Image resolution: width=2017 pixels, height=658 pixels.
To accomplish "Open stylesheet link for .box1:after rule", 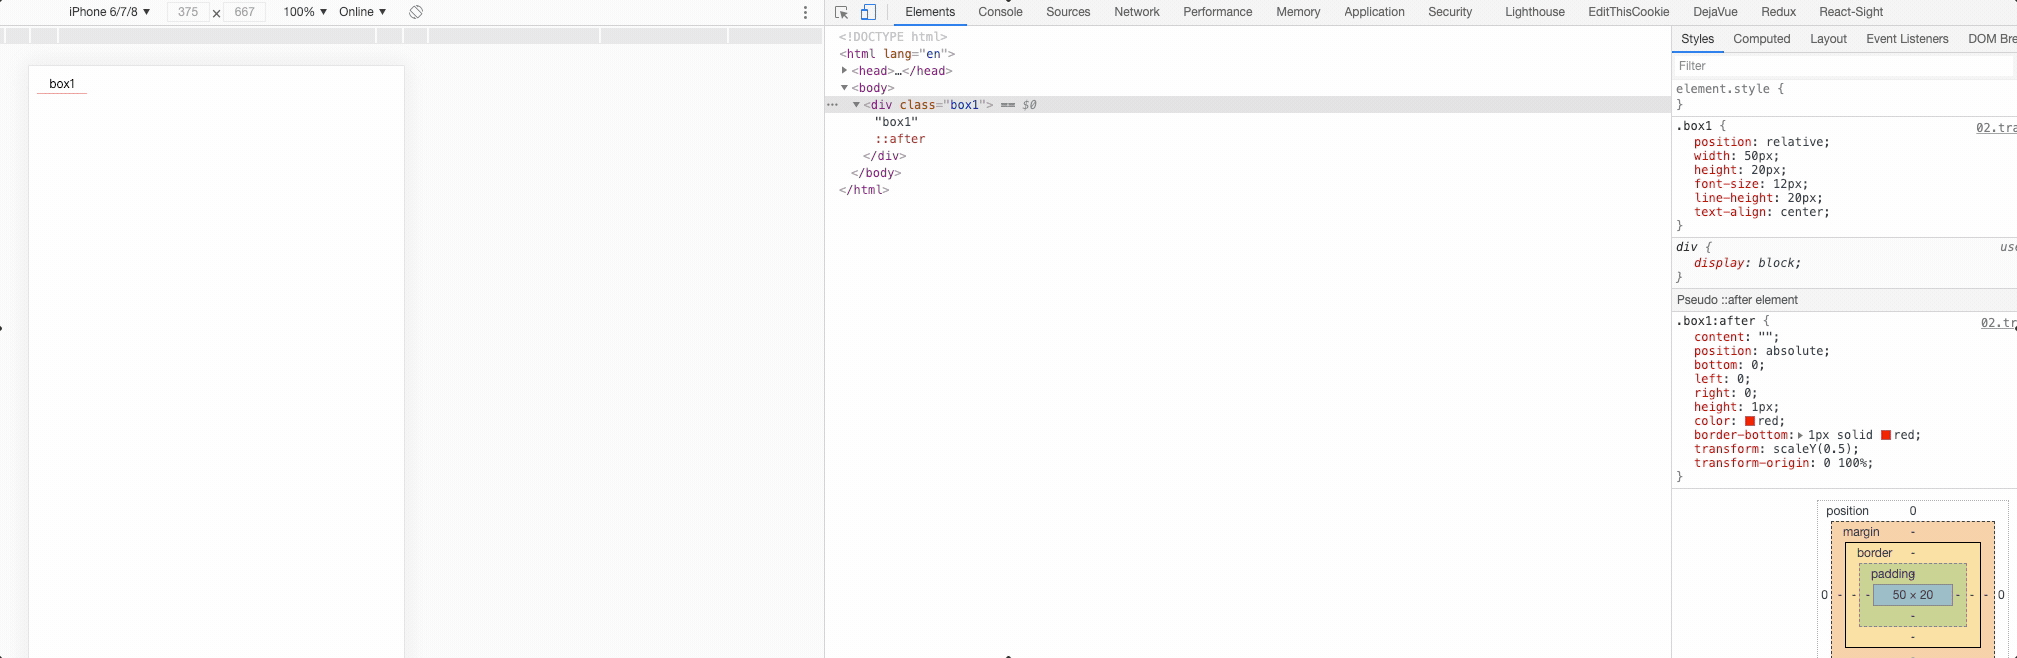I will [x=1997, y=323].
